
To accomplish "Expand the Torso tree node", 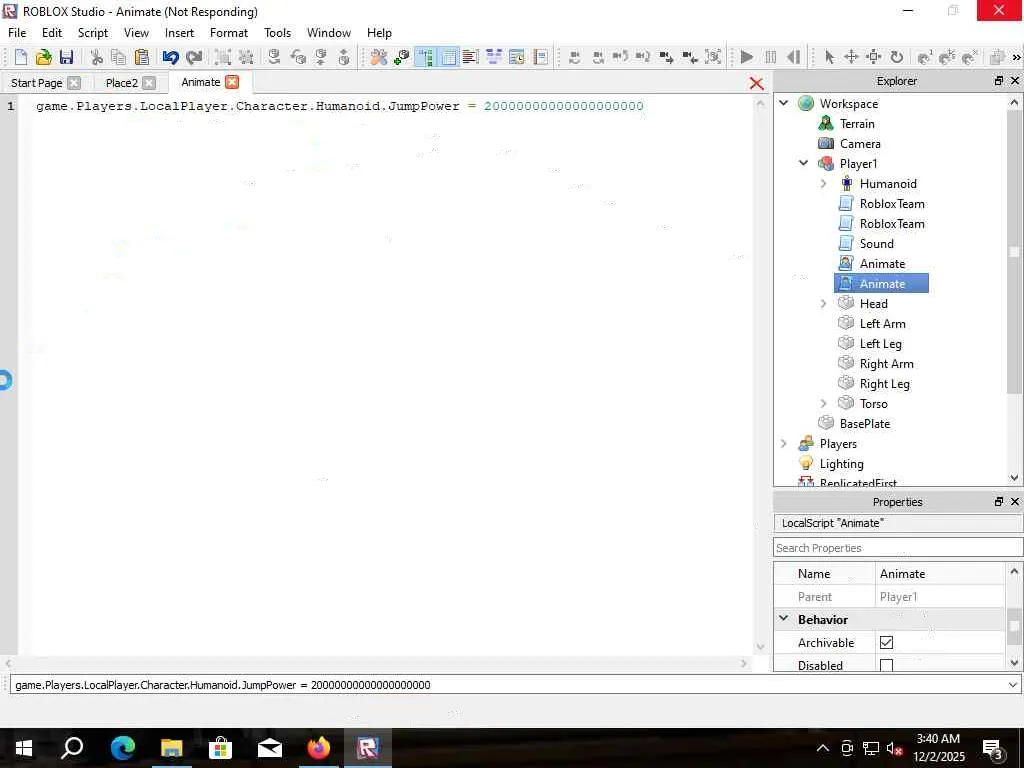I will pos(824,404).
